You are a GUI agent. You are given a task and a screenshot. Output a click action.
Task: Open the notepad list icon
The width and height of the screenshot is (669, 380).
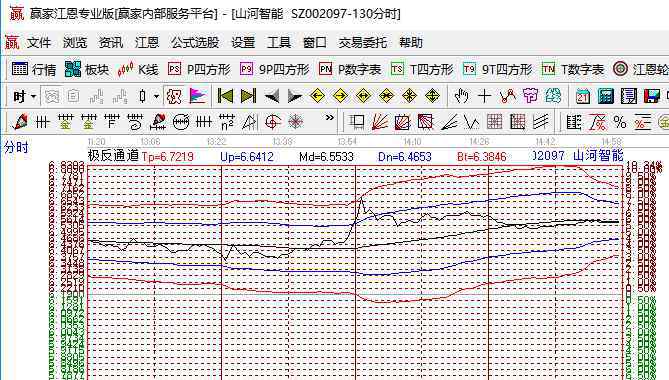629,96
